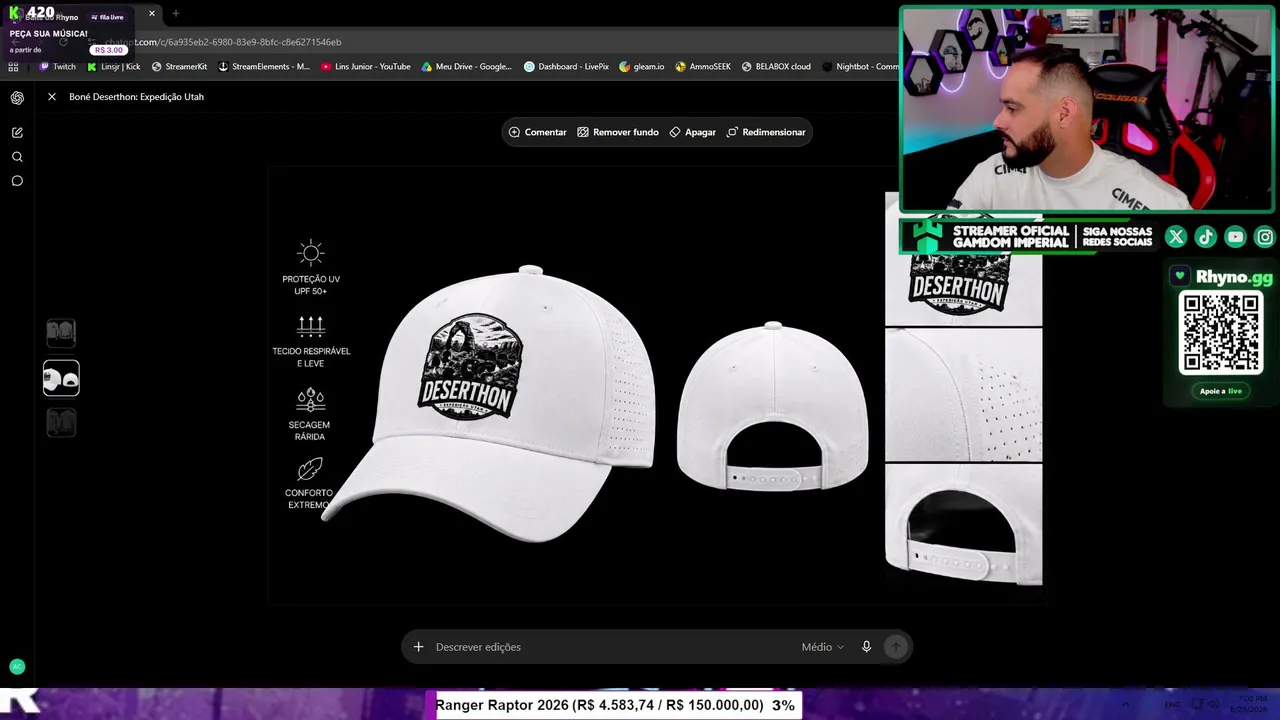Click the feather comfort icon

click(310, 470)
